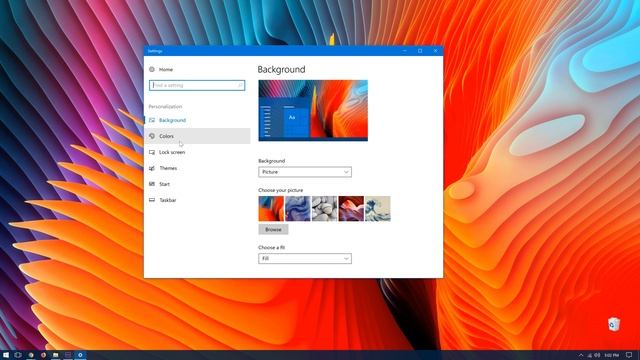Open the volume control in tray
640x360 pixels.
(597, 355)
